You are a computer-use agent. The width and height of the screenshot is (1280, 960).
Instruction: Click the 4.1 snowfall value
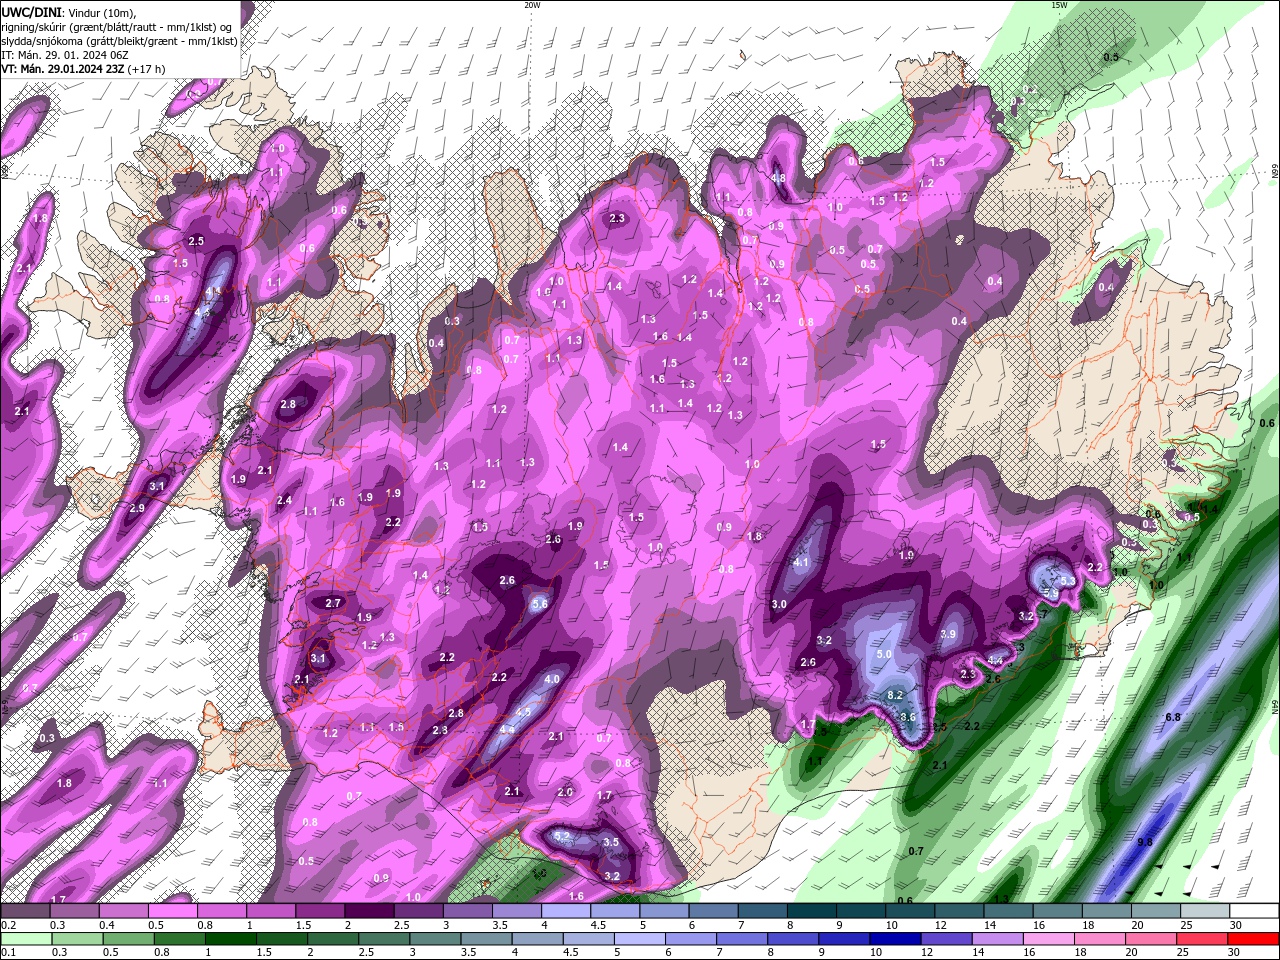801,563
